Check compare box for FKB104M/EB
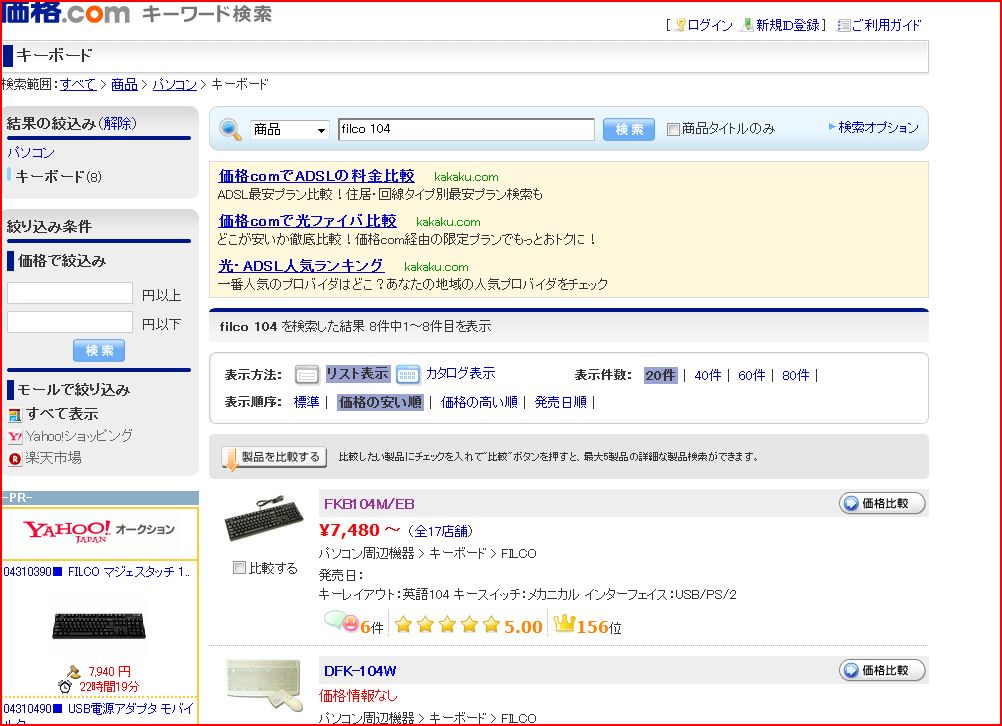The height and width of the screenshot is (726, 1002). [x=239, y=568]
